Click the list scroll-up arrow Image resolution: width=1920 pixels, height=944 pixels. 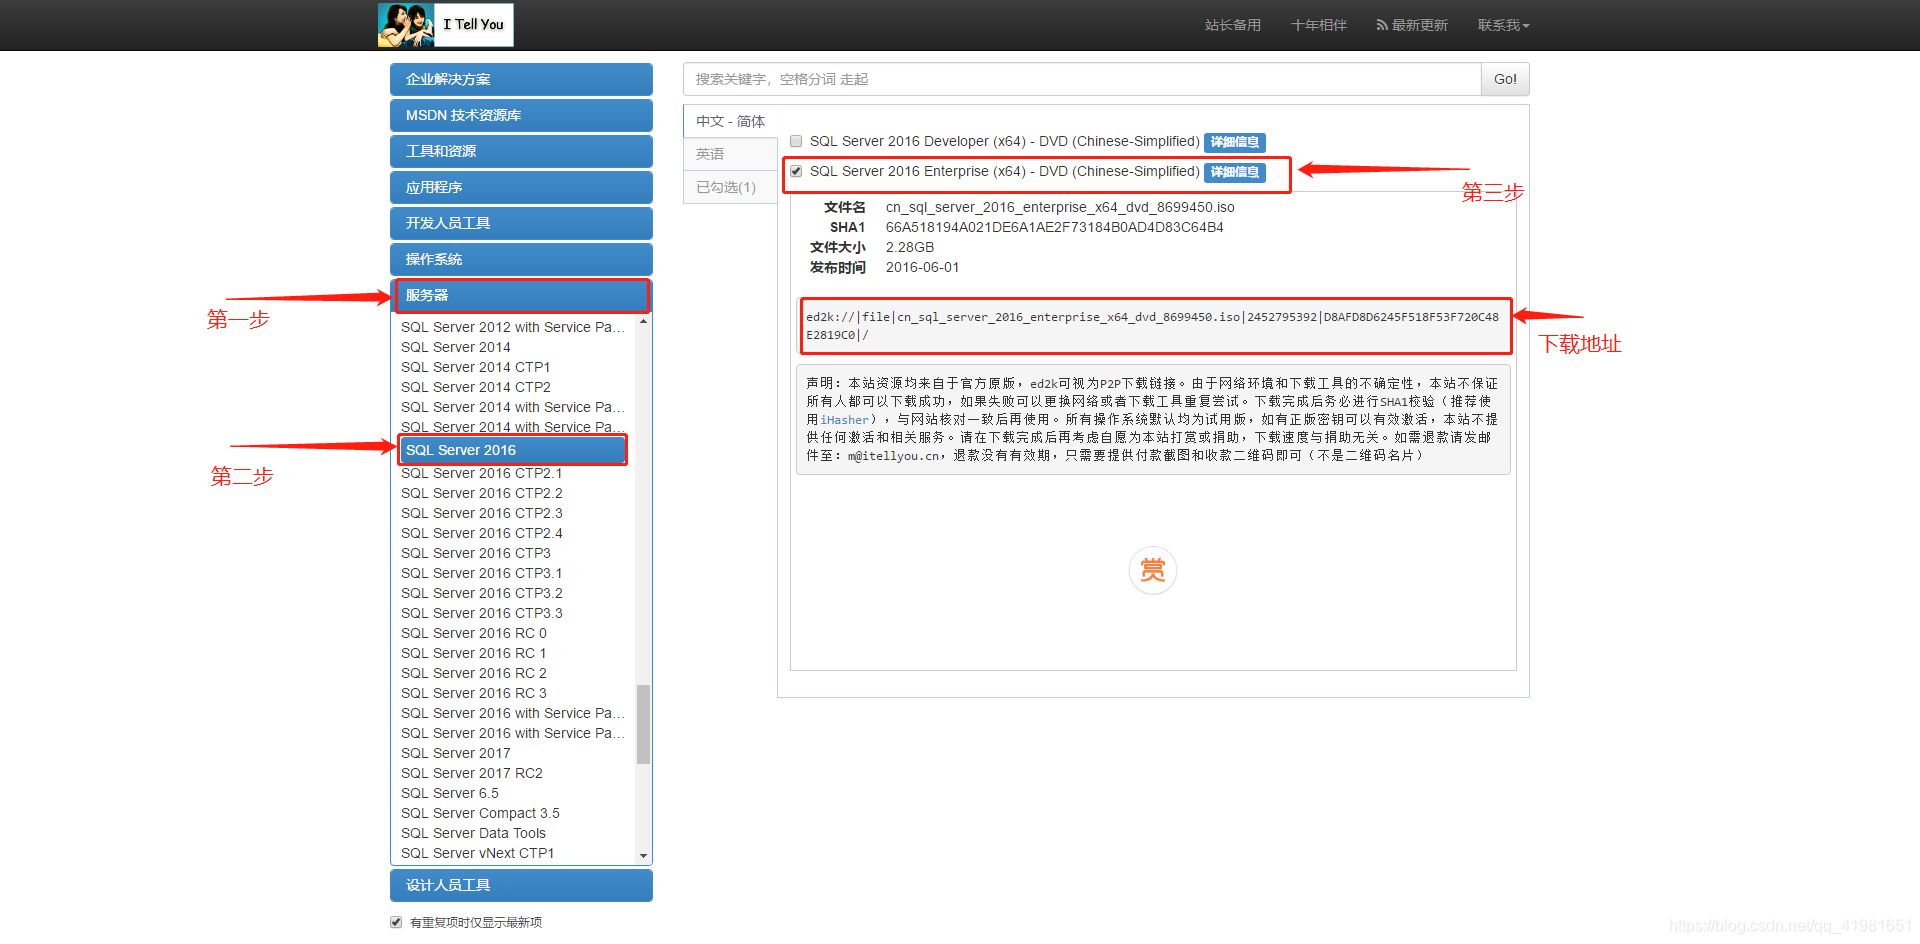643,321
